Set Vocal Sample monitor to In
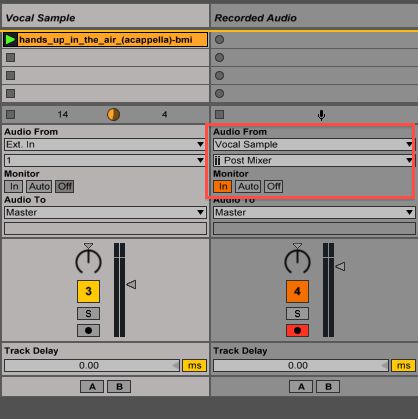 pyautogui.click(x=14, y=186)
